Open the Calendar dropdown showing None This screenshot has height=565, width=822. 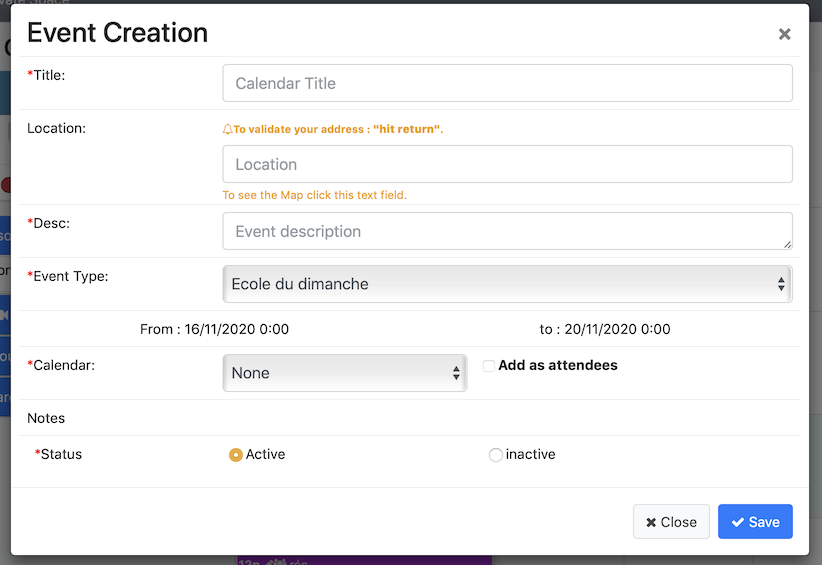[x=344, y=373]
